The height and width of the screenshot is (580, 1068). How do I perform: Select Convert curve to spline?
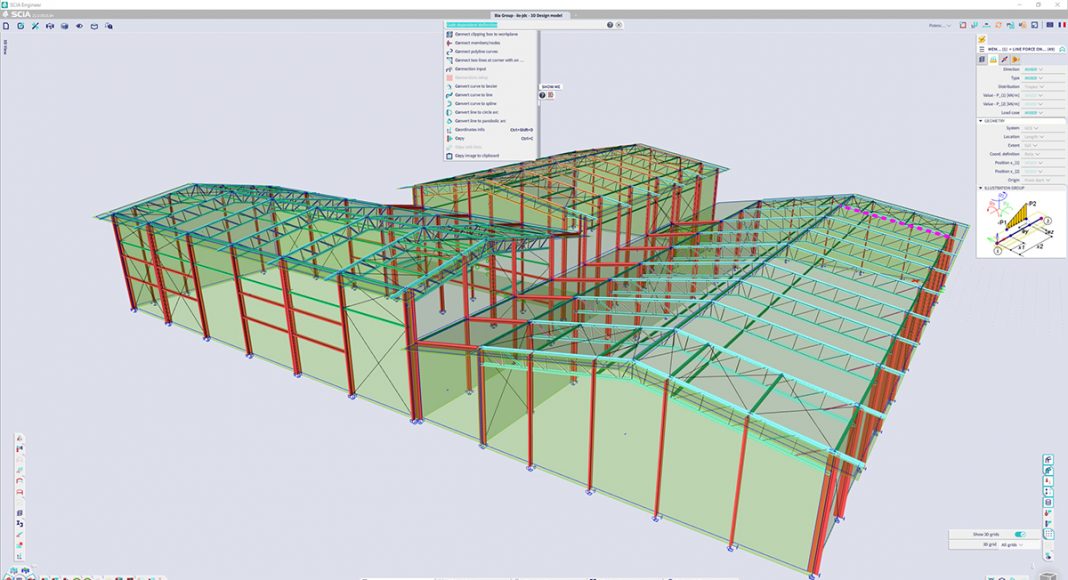(475, 103)
